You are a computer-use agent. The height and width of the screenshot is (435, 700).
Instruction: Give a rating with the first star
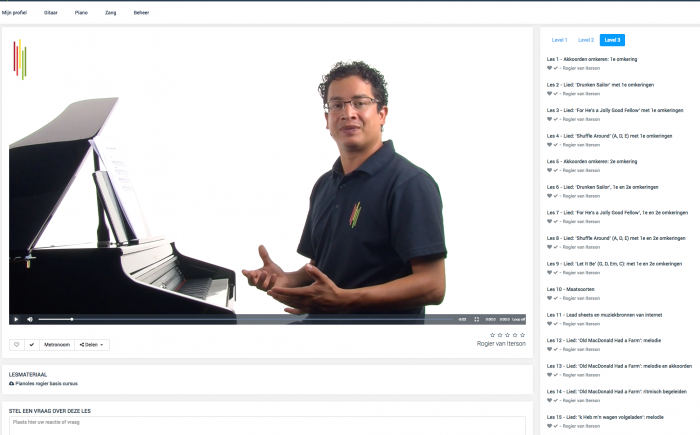click(x=492, y=335)
